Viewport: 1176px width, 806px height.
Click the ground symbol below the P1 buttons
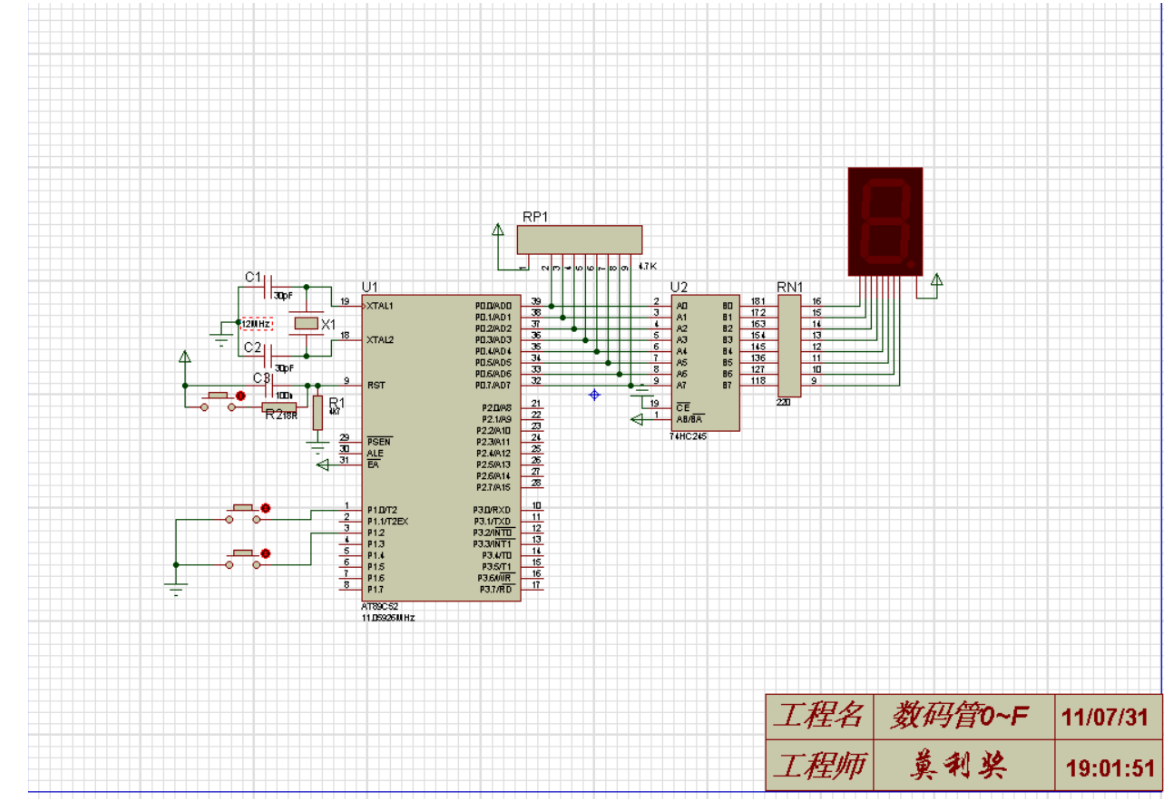176,589
